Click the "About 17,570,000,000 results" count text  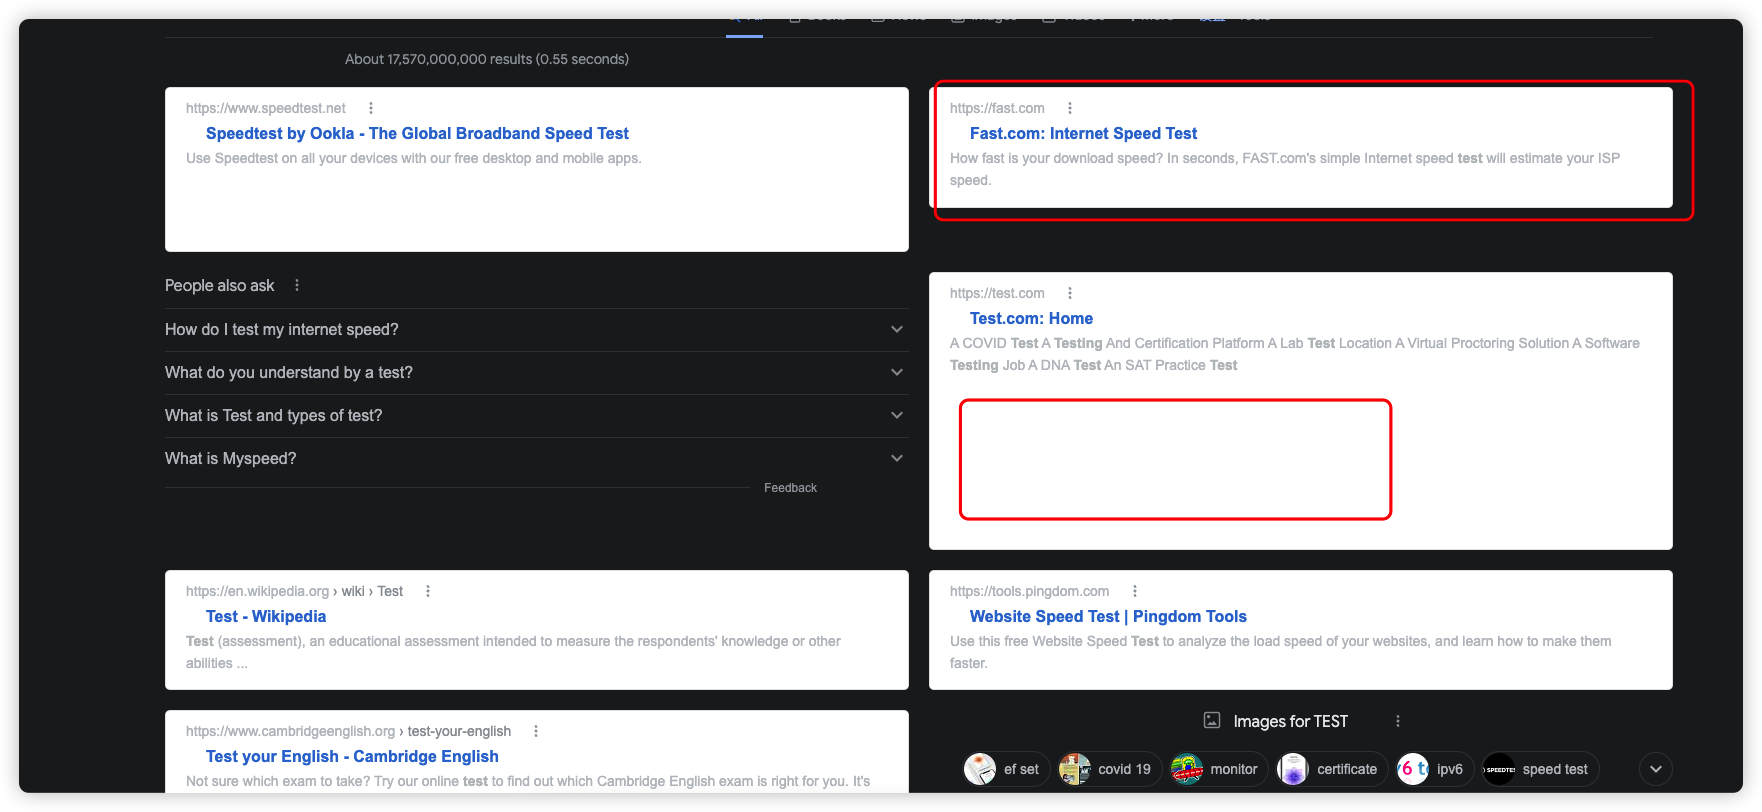[487, 59]
